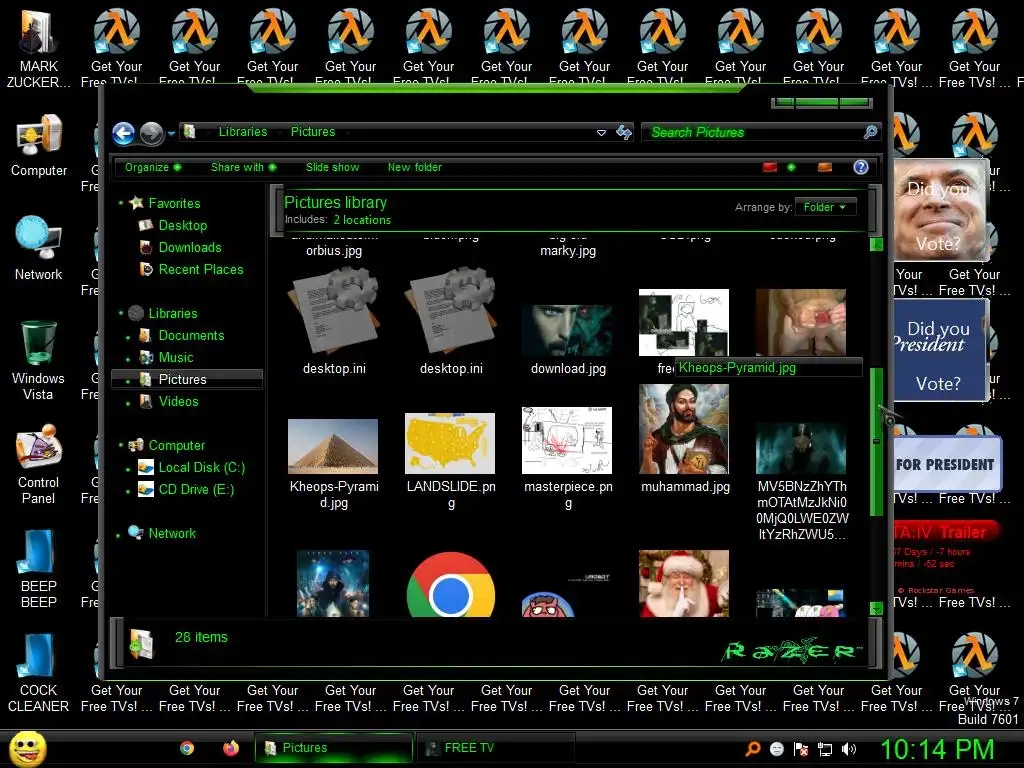Screen dimensions: 1024x768
Task: Open the BEEP BEEP desktop icon
Action: tap(39, 568)
